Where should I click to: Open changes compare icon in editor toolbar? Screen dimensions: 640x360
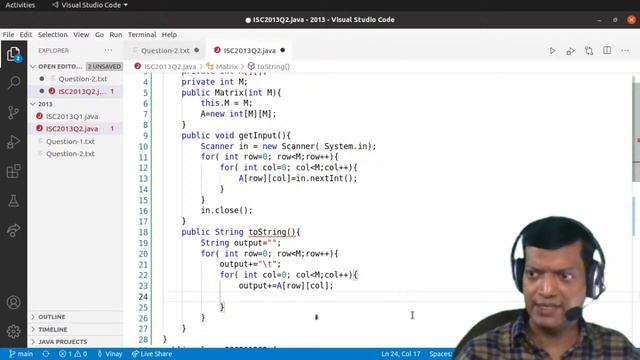[589, 51]
